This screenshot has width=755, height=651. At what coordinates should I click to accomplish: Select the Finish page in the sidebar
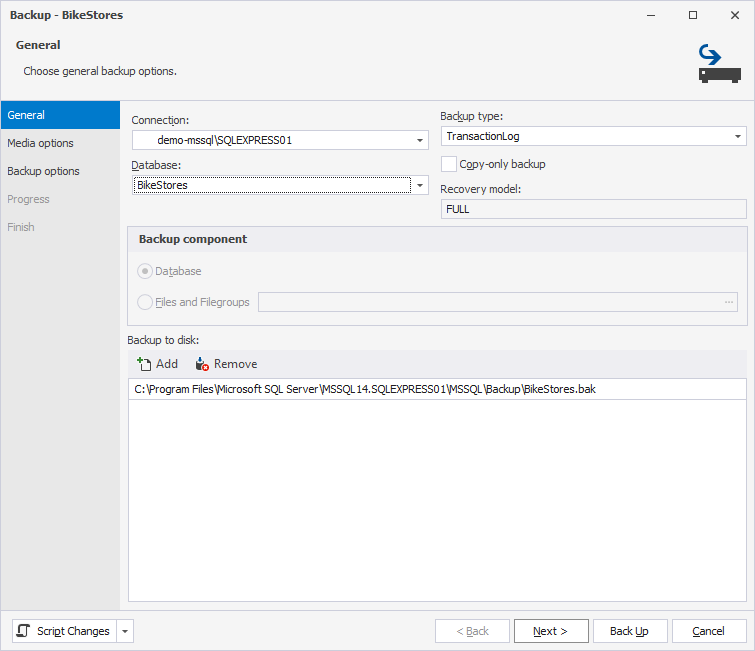click(60, 227)
